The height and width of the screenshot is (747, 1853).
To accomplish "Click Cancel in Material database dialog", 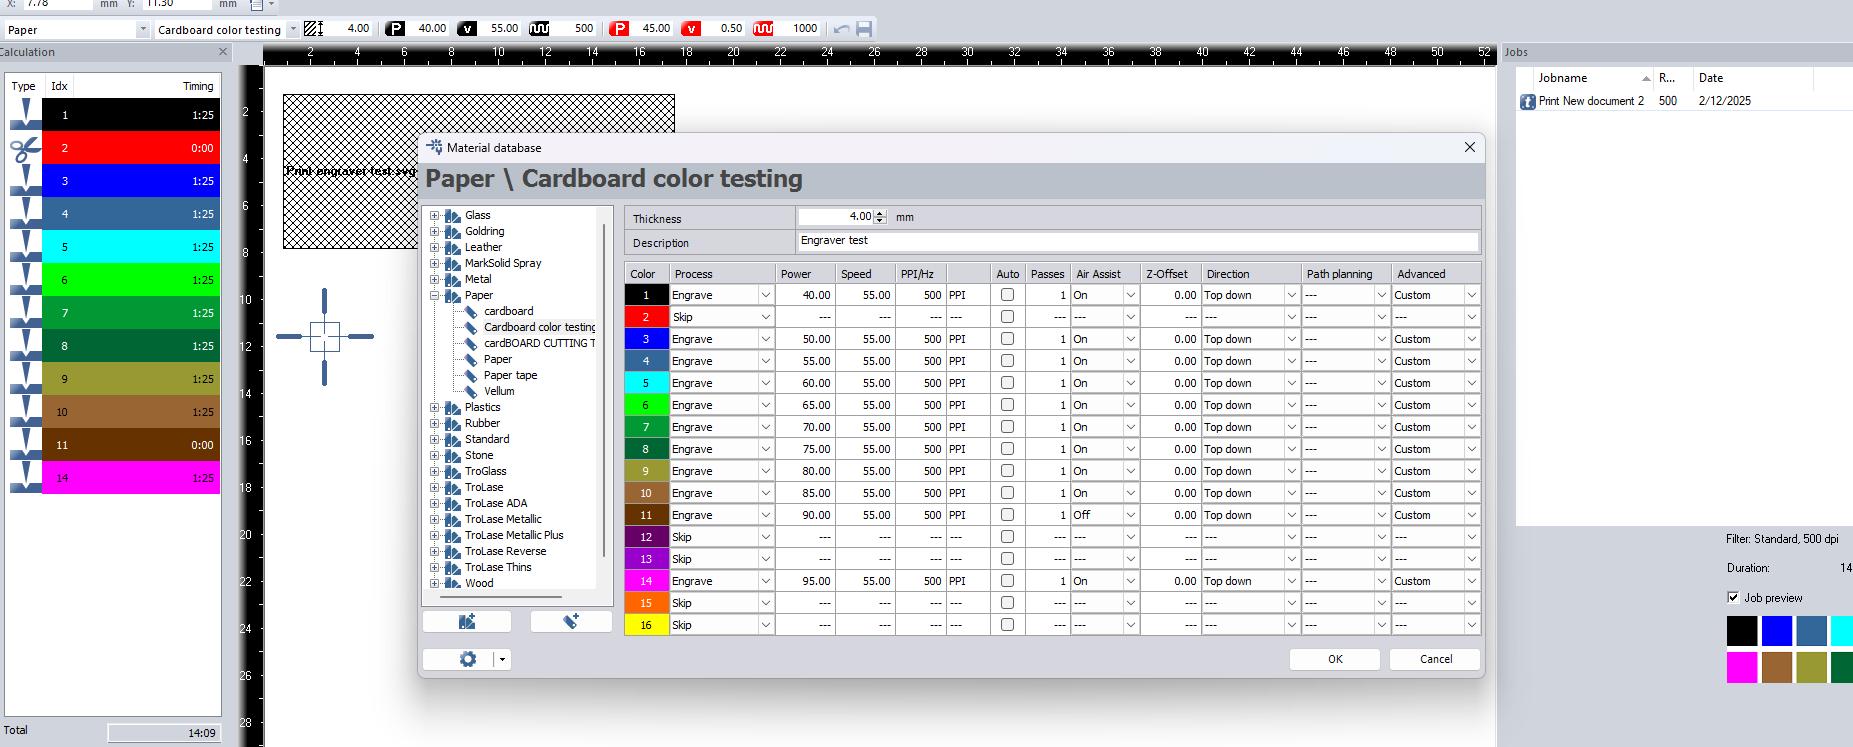I will click(x=1436, y=659).
